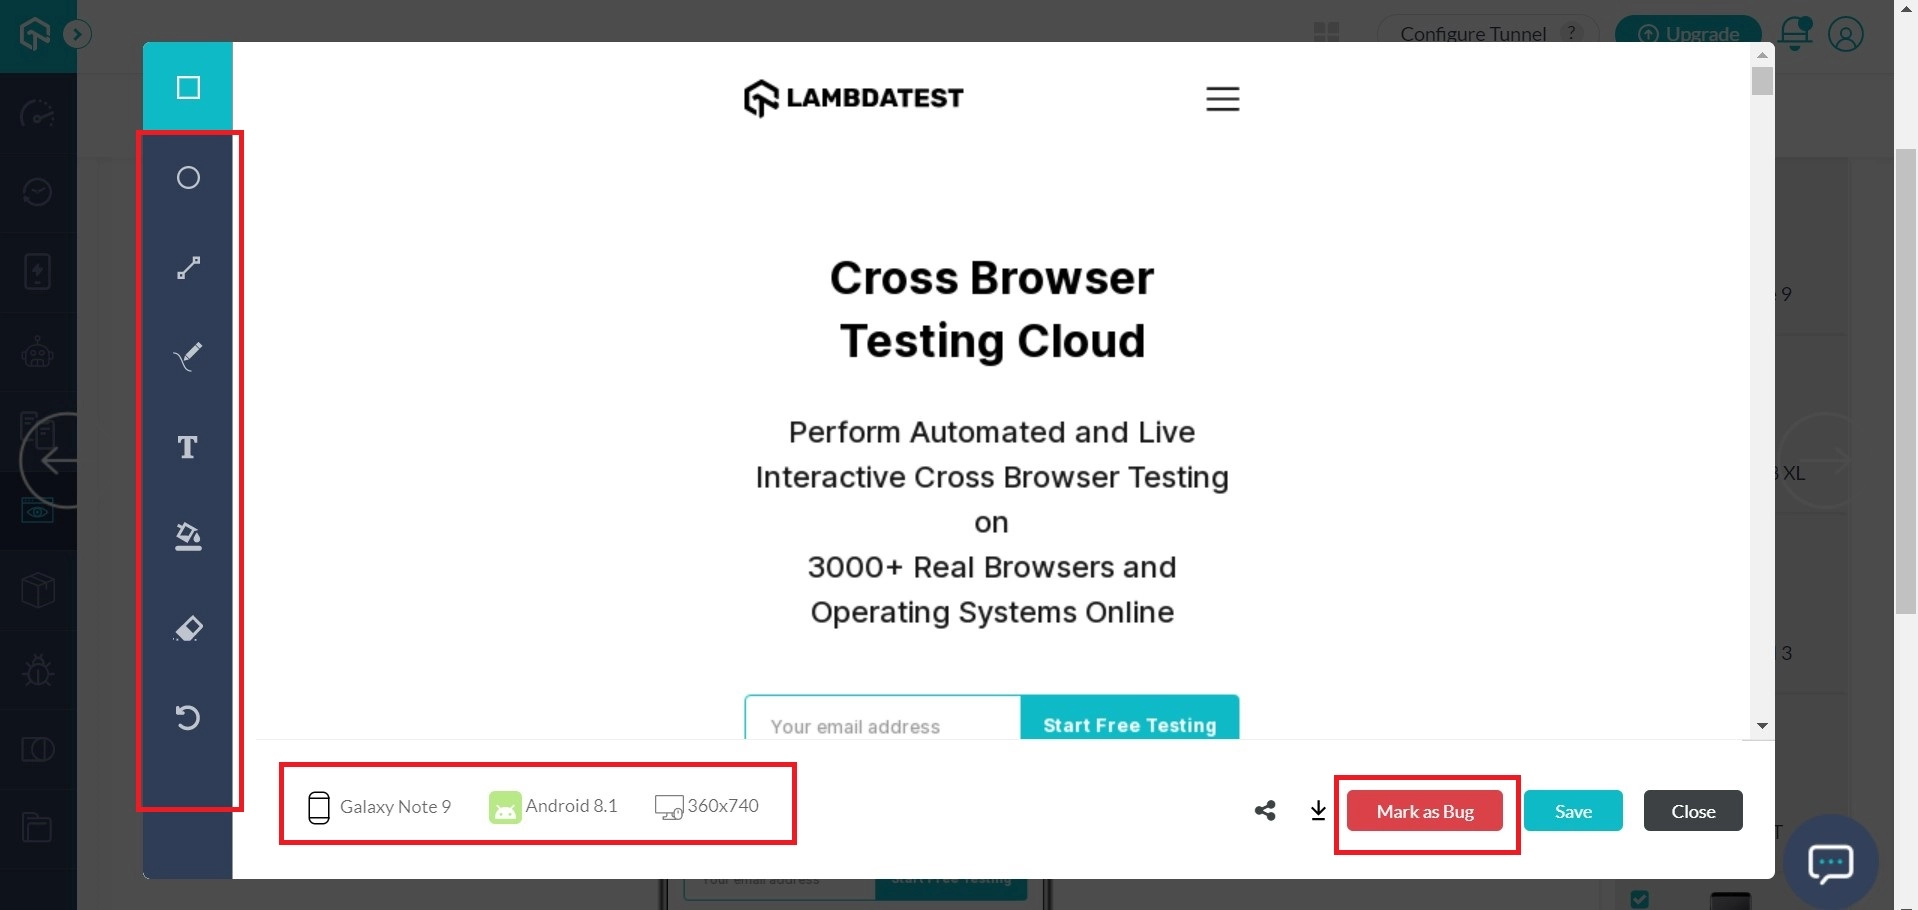This screenshot has height=910, width=1918.
Task: Open the apps grid menu
Action: 1326,31
